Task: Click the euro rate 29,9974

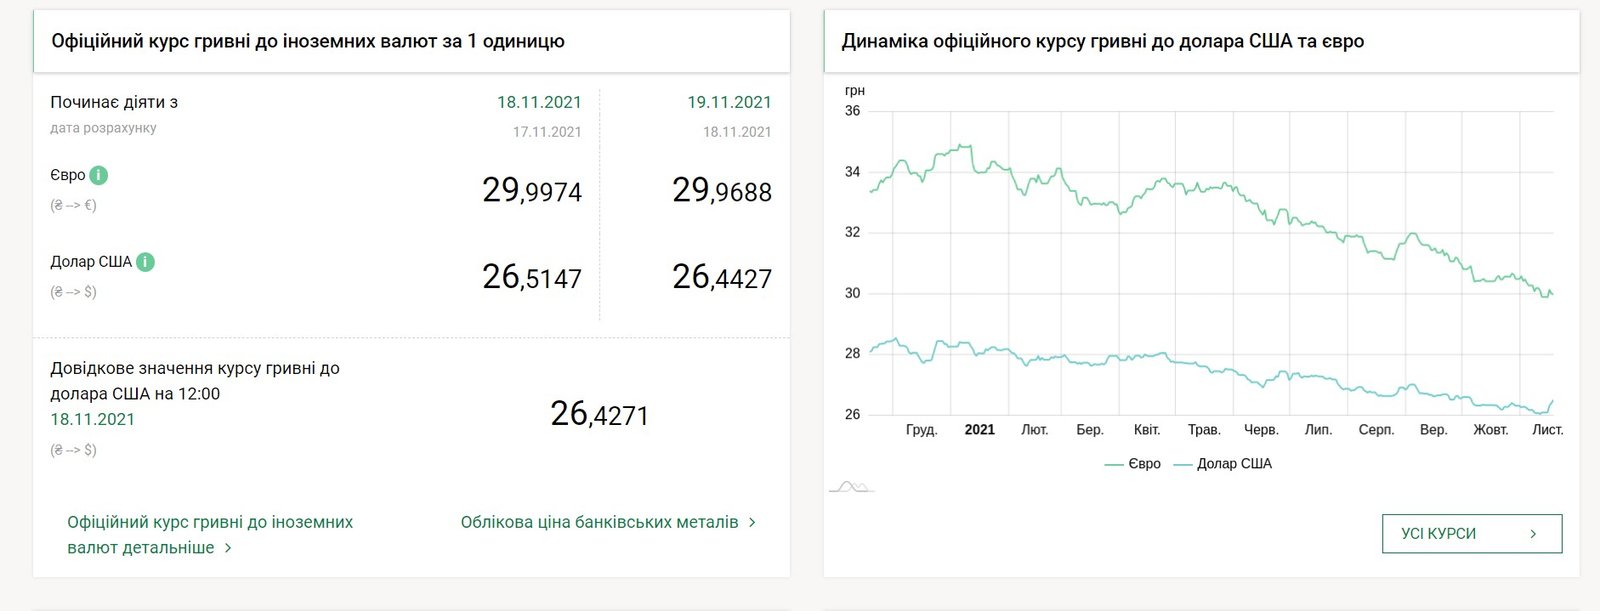Action: click(532, 190)
